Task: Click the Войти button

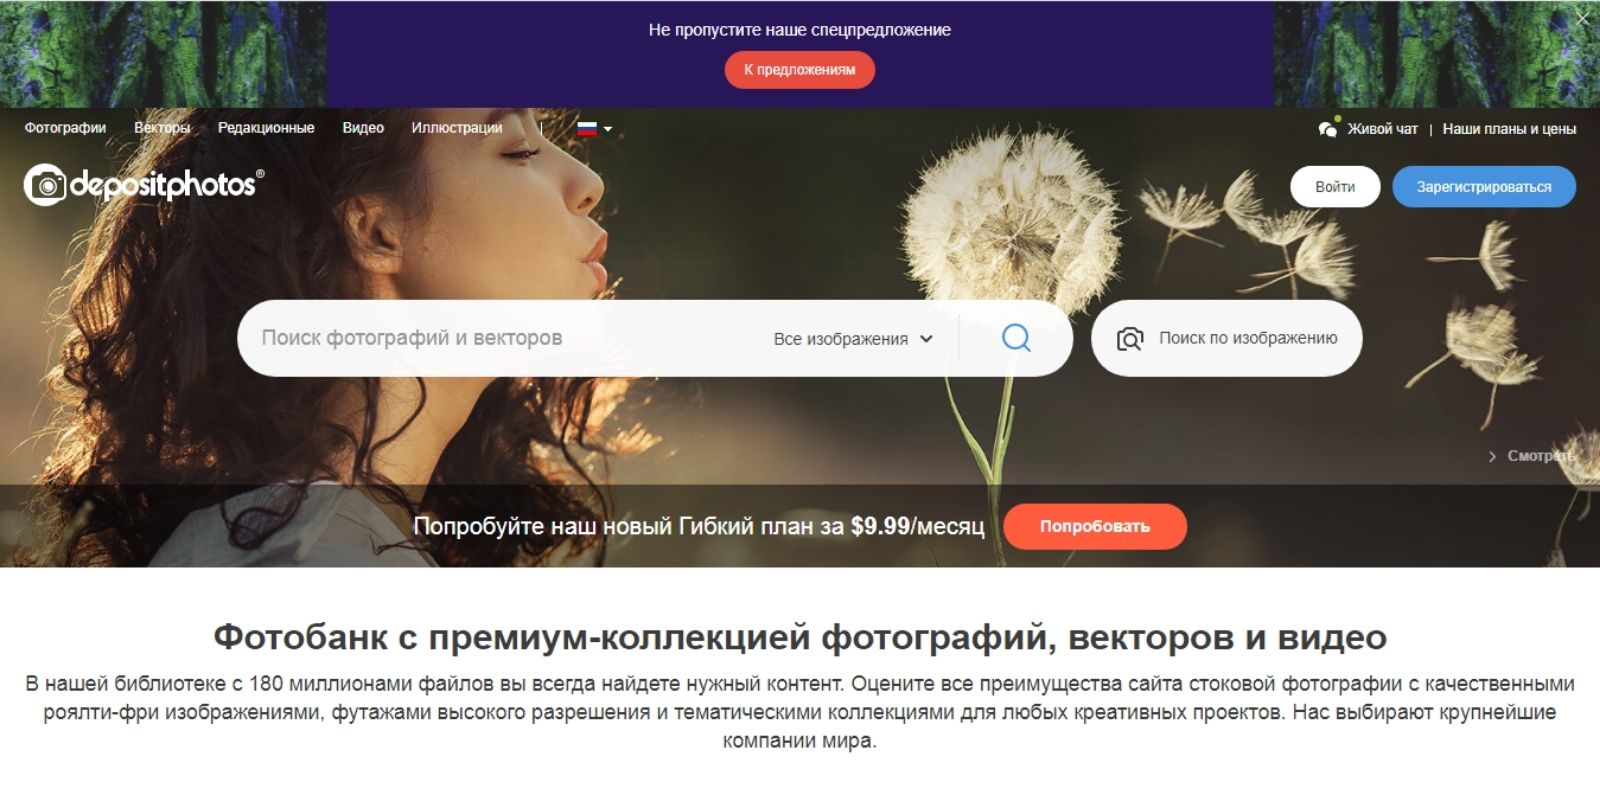Action: [1335, 187]
